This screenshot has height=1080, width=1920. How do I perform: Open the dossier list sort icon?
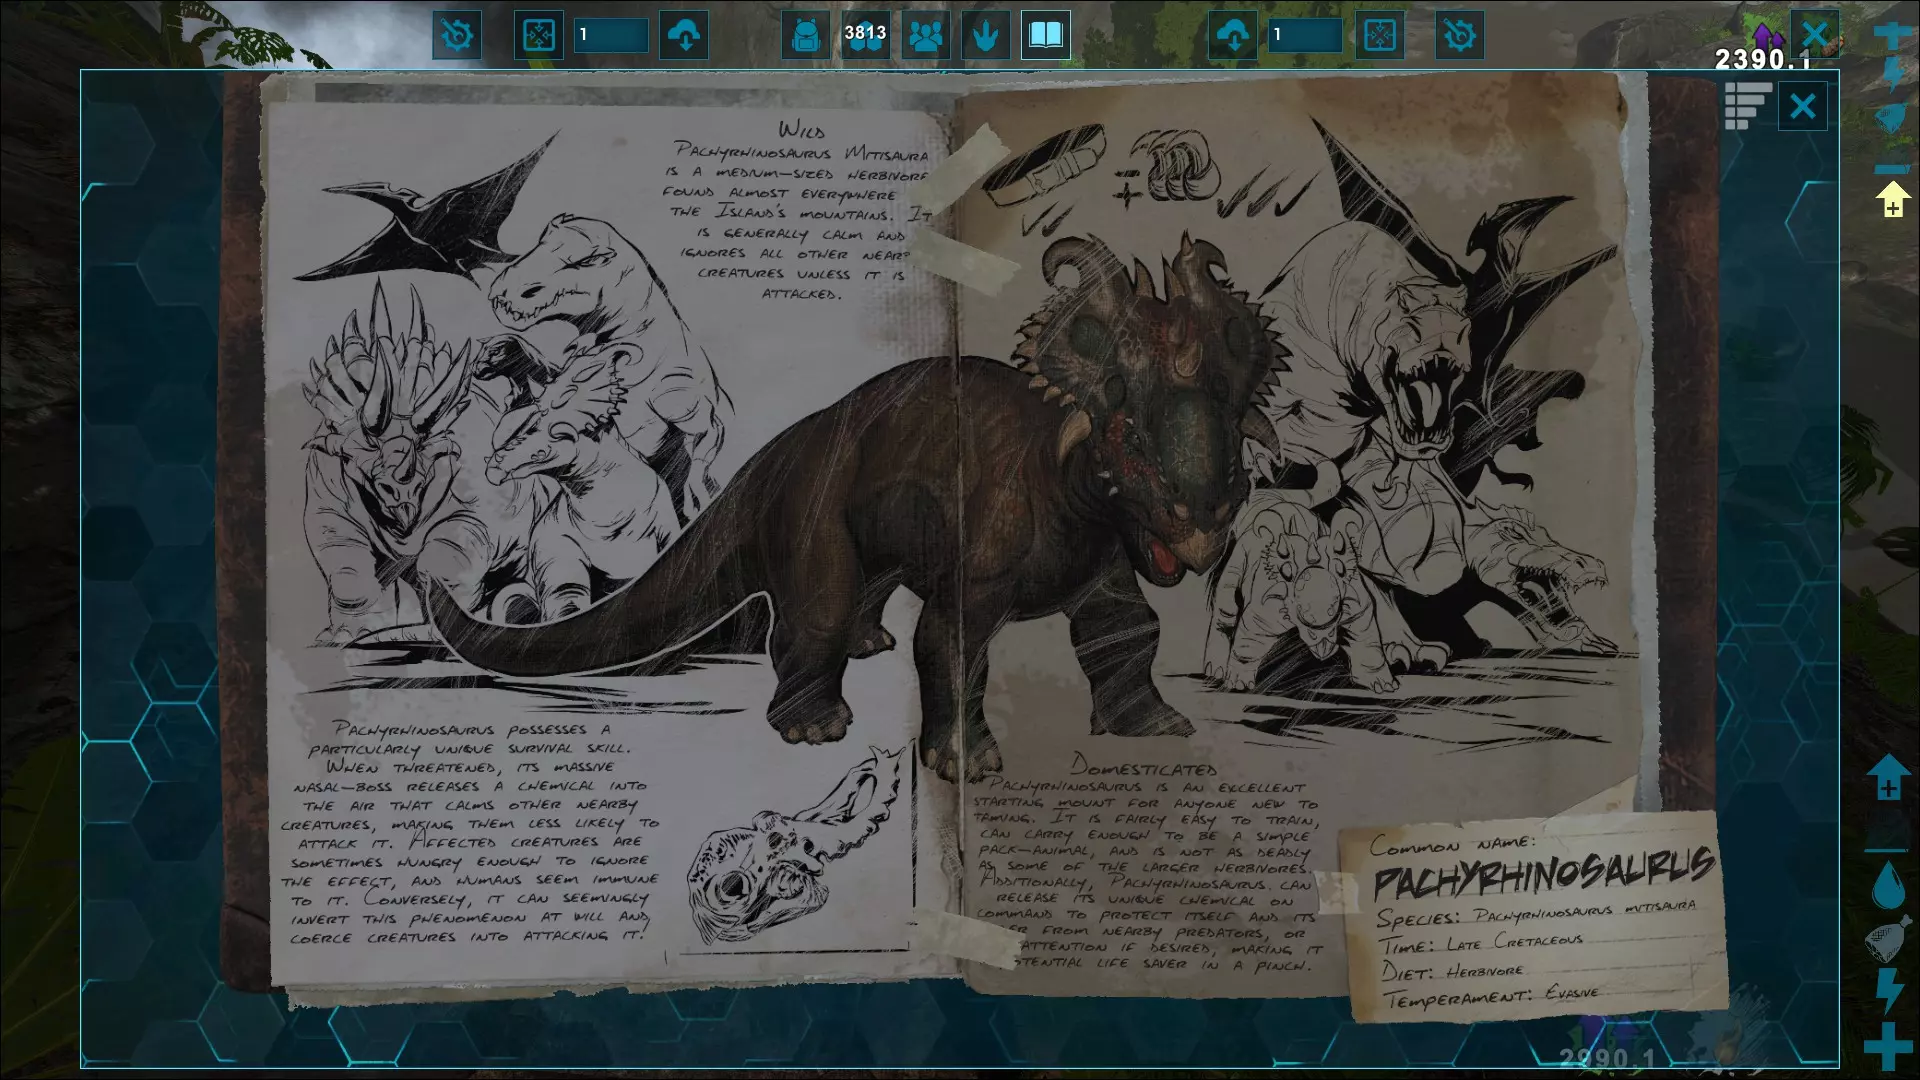click(1747, 106)
